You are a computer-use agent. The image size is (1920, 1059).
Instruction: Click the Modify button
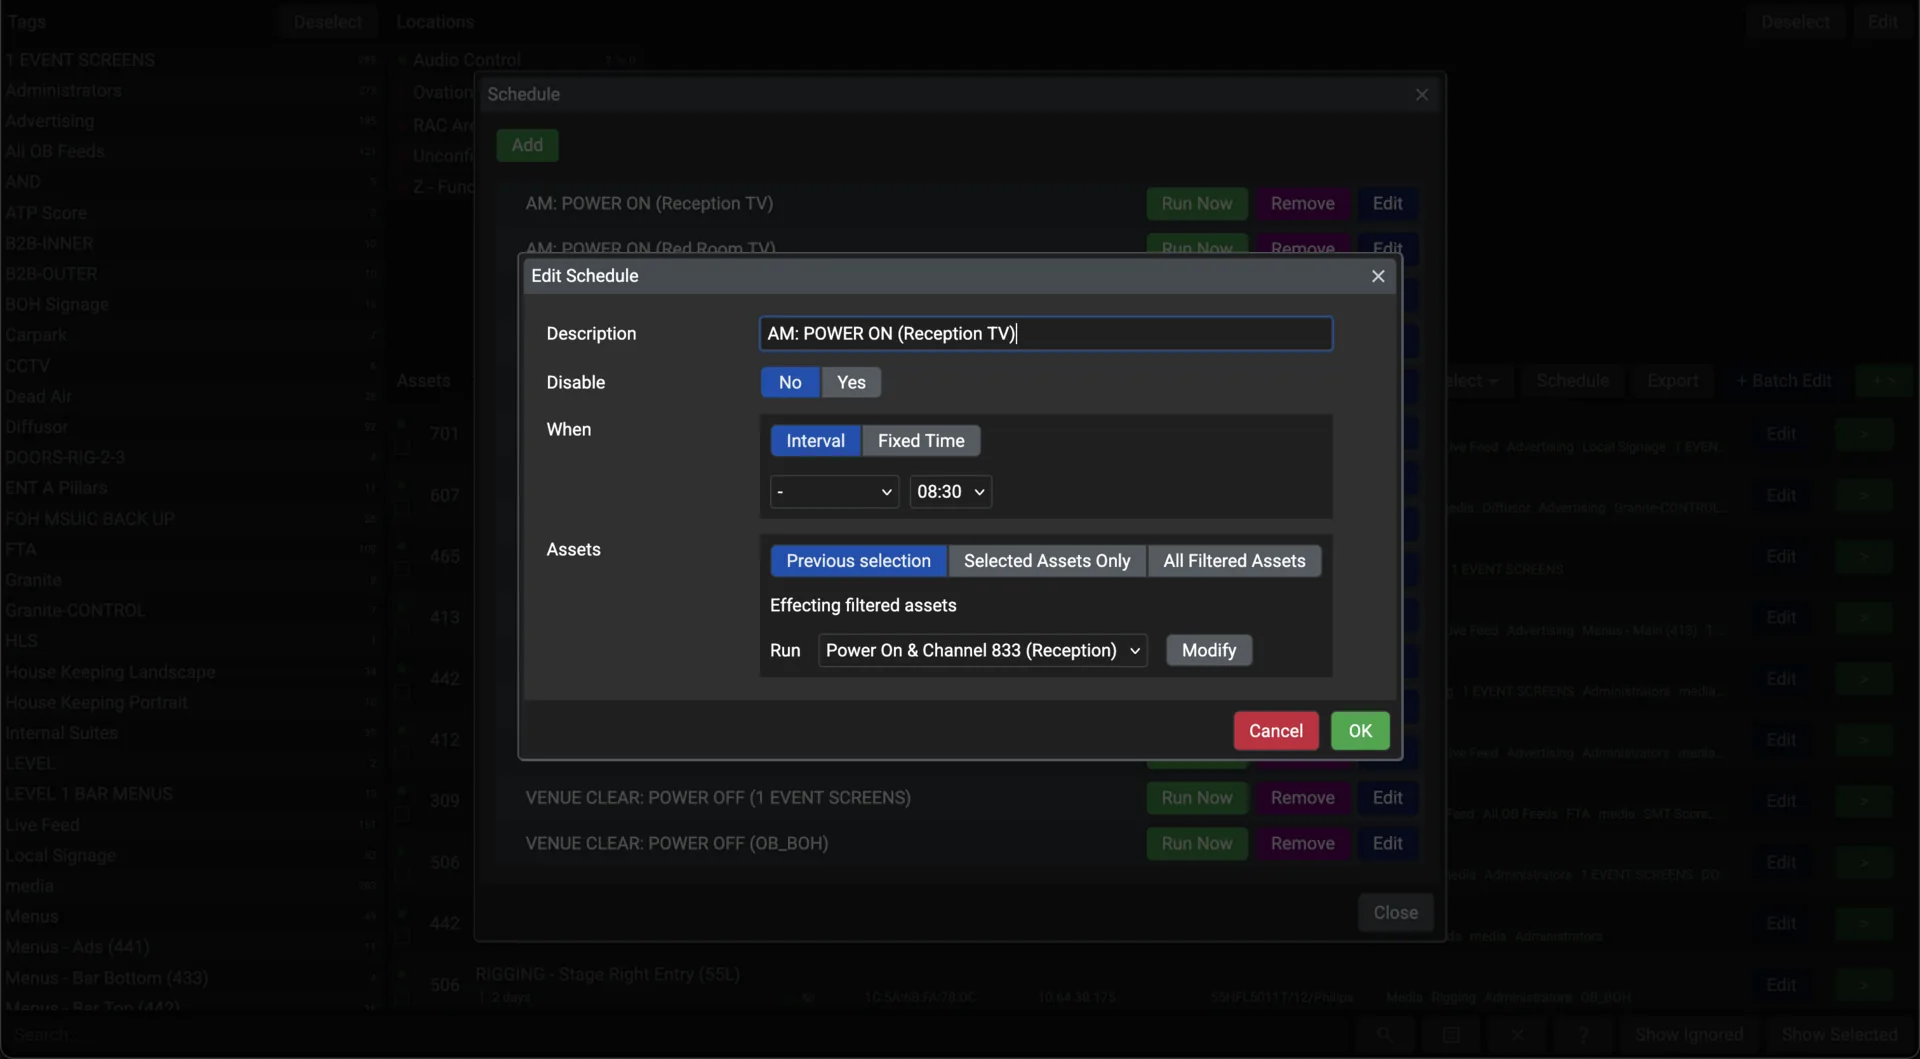pyautogui.click(x=1209, y=651)
